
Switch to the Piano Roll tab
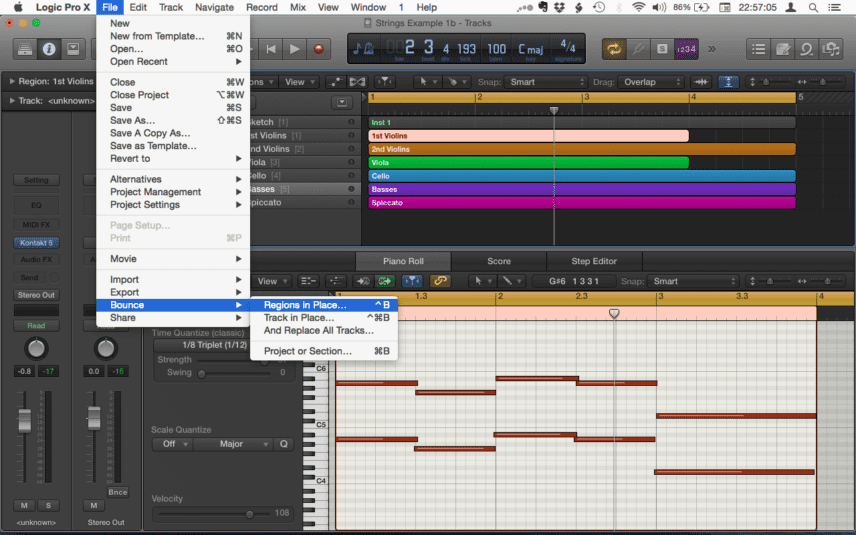[x=403, y=261]
